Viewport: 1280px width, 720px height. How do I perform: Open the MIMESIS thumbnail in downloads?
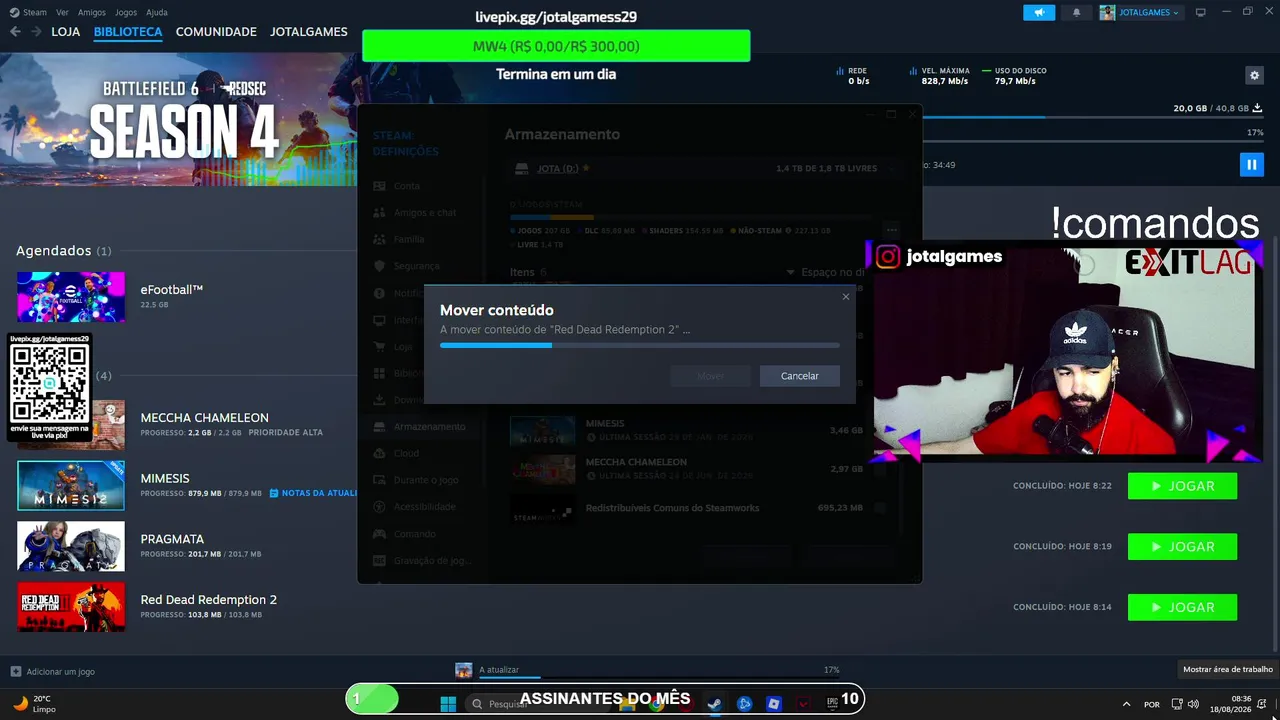pos(71,485)
